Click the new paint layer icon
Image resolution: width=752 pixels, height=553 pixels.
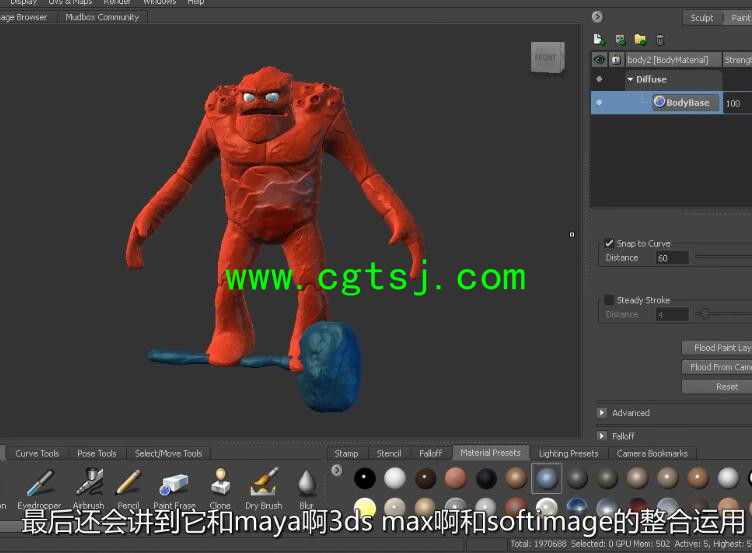[599, 39]
